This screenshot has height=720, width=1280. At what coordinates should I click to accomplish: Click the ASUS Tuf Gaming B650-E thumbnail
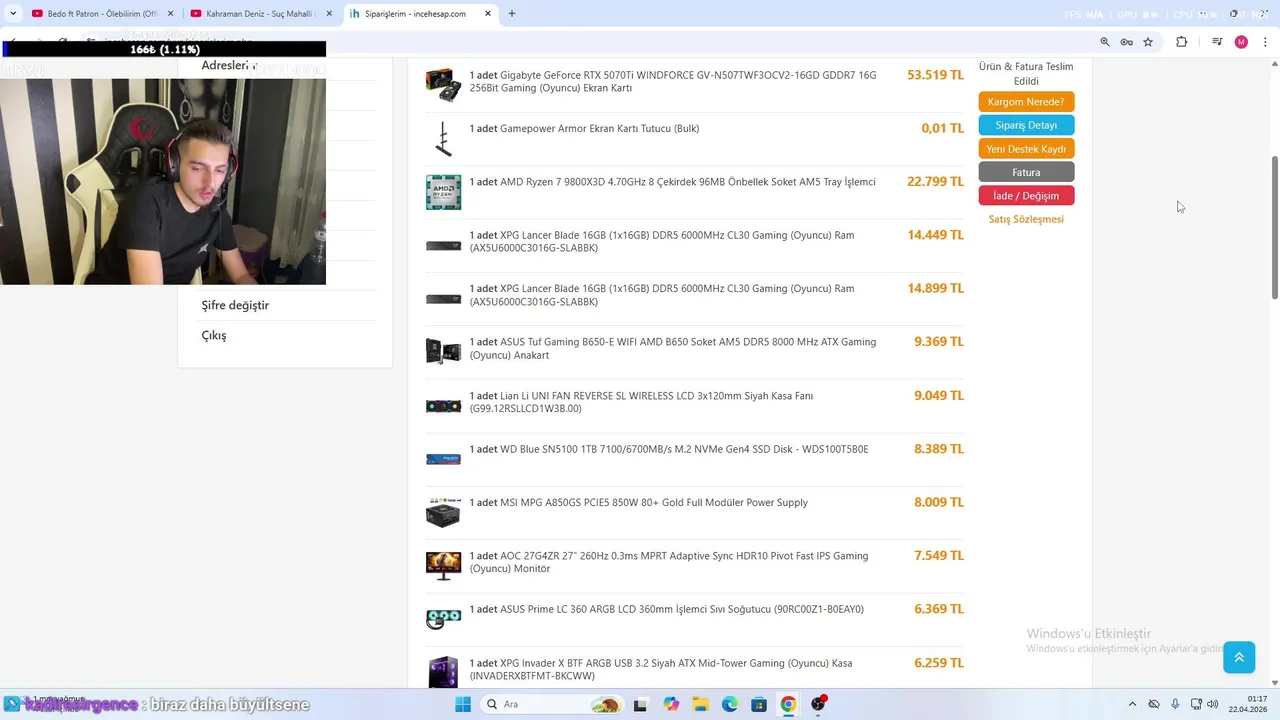pos(443,352)
